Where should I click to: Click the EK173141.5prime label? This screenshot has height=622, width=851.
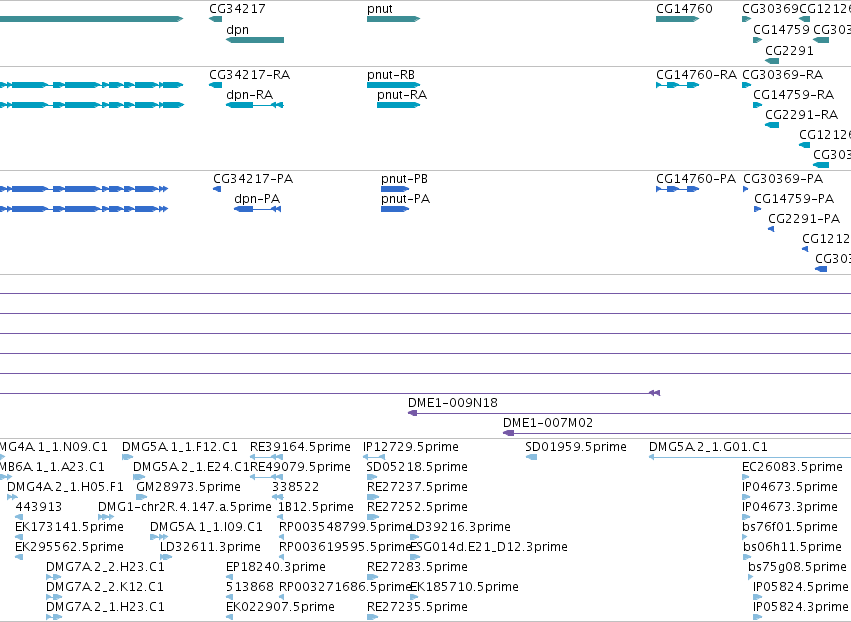tap(69, 528)
